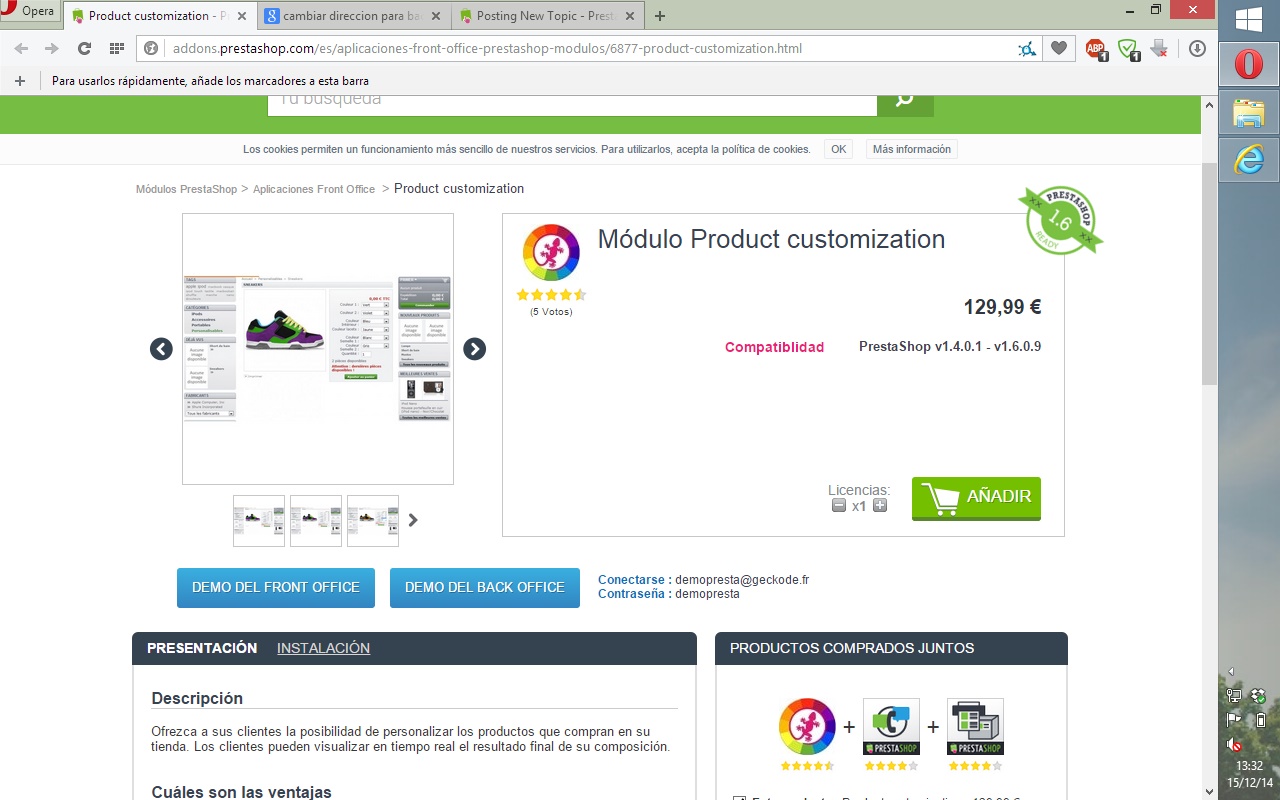Click the address bar URL field
Screen dimensions: 1280x800
pos(588,48)
